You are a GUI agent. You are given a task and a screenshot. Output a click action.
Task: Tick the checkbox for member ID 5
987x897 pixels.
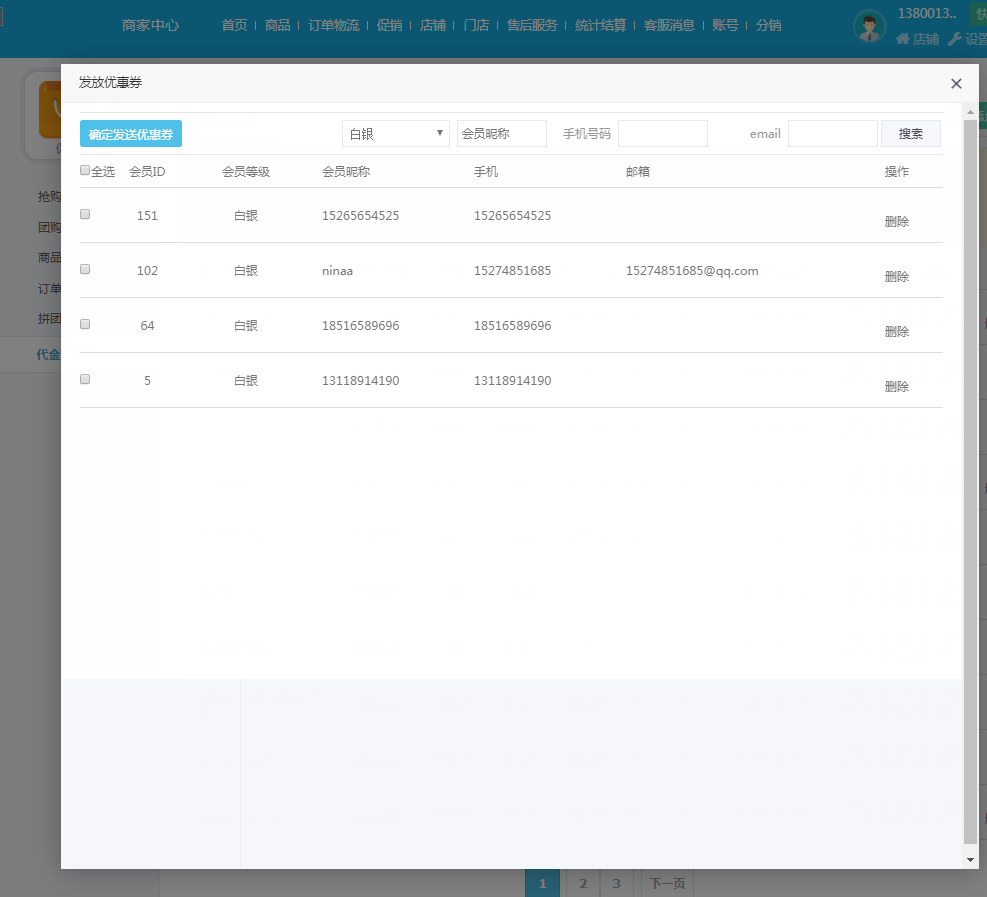[x=85, y=379]
